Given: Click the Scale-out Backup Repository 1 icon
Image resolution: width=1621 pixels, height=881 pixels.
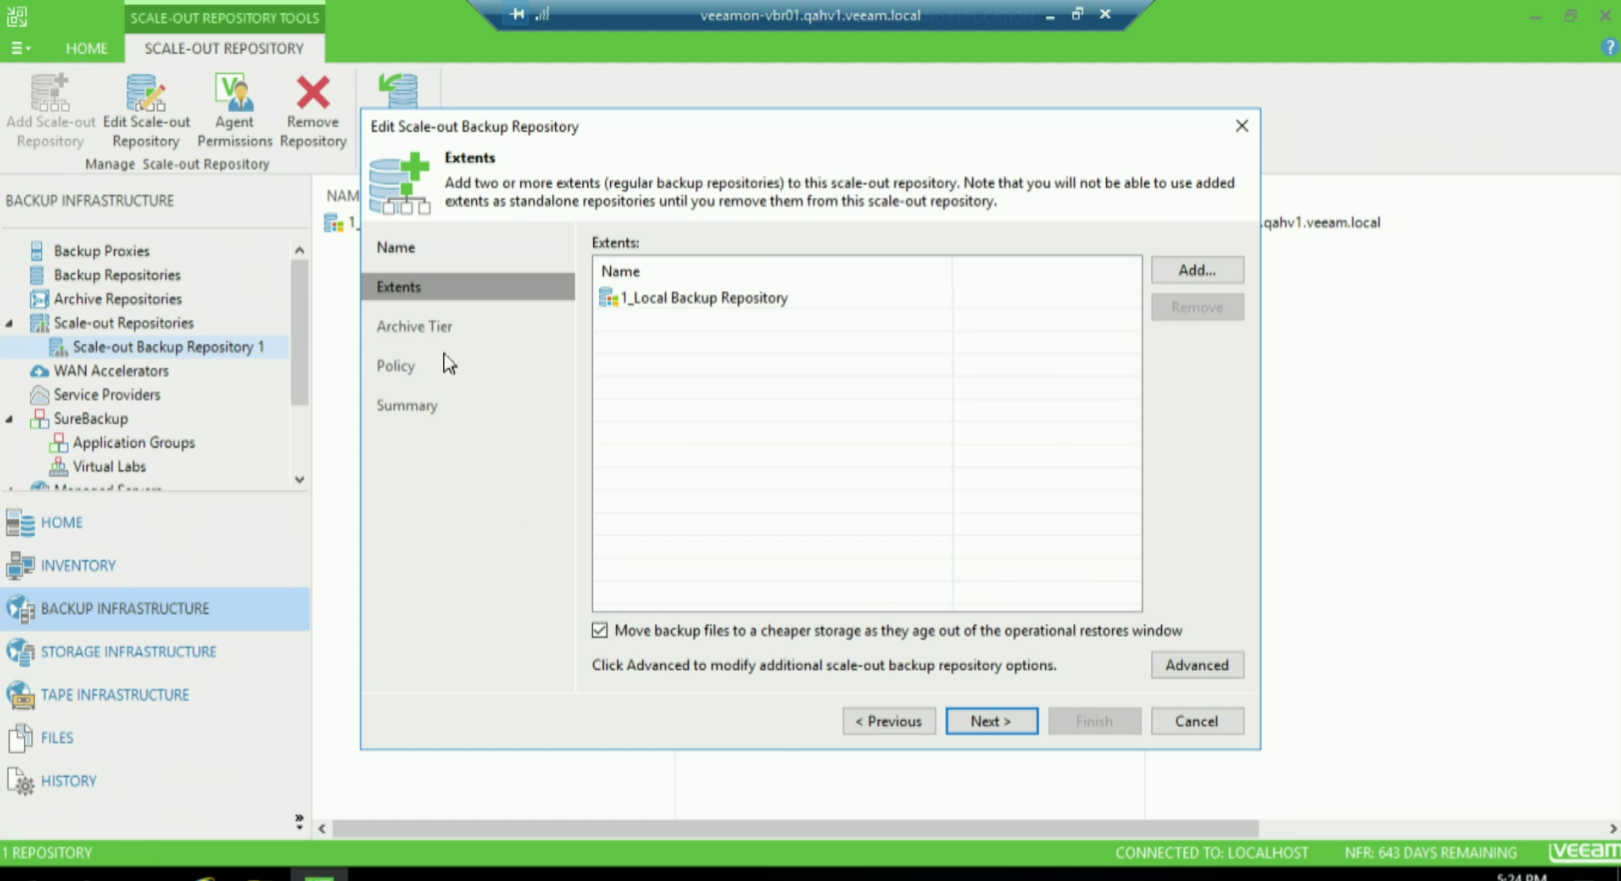Looking at the screenshot, I should 58,347.
